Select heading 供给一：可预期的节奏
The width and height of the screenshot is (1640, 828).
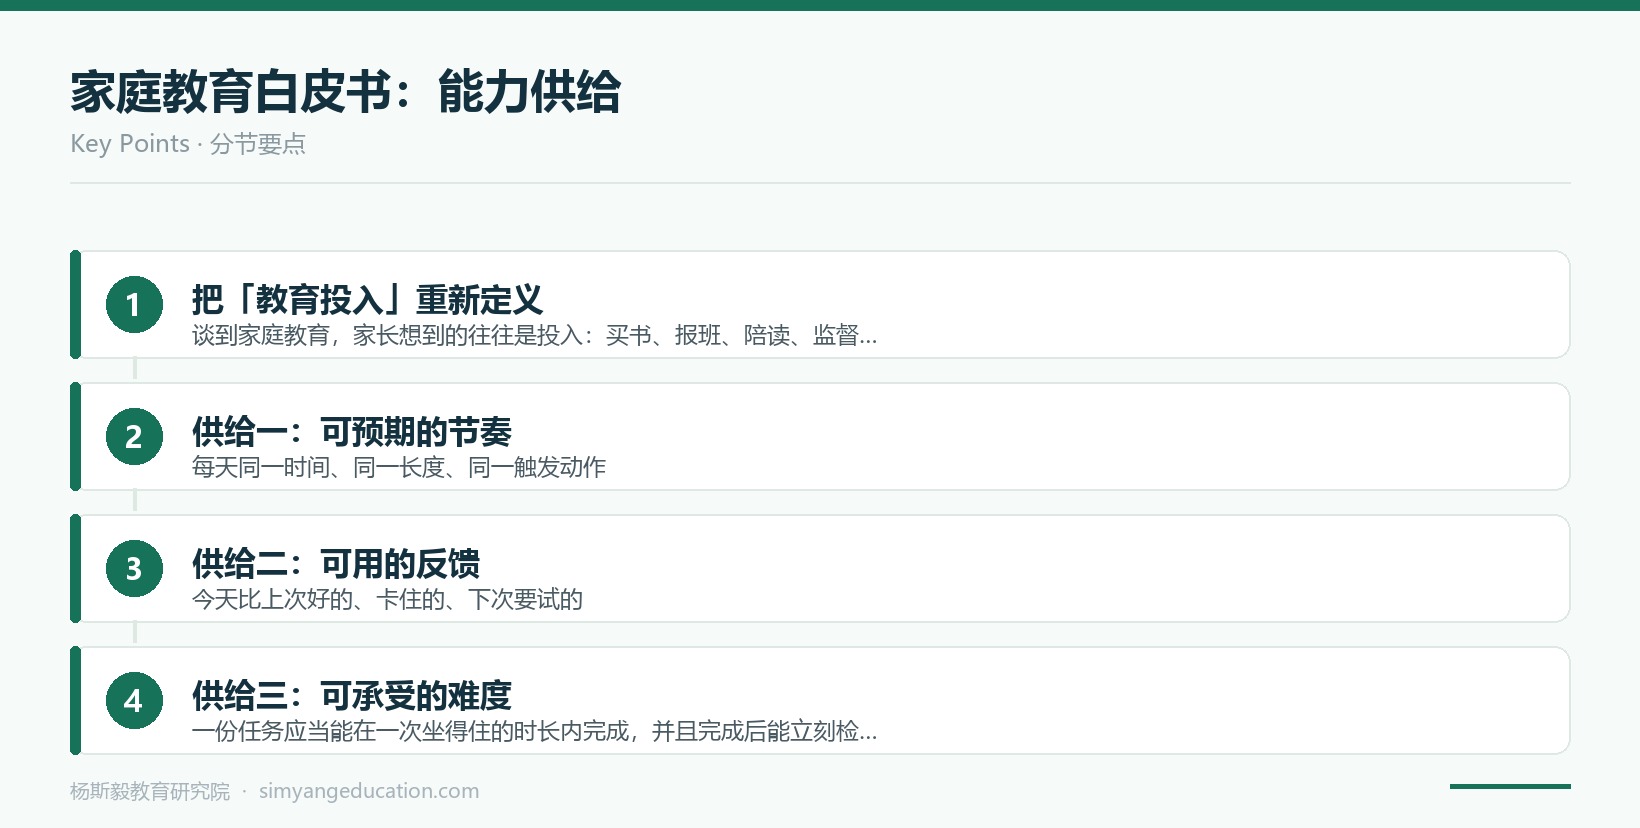tap(352, 431)
